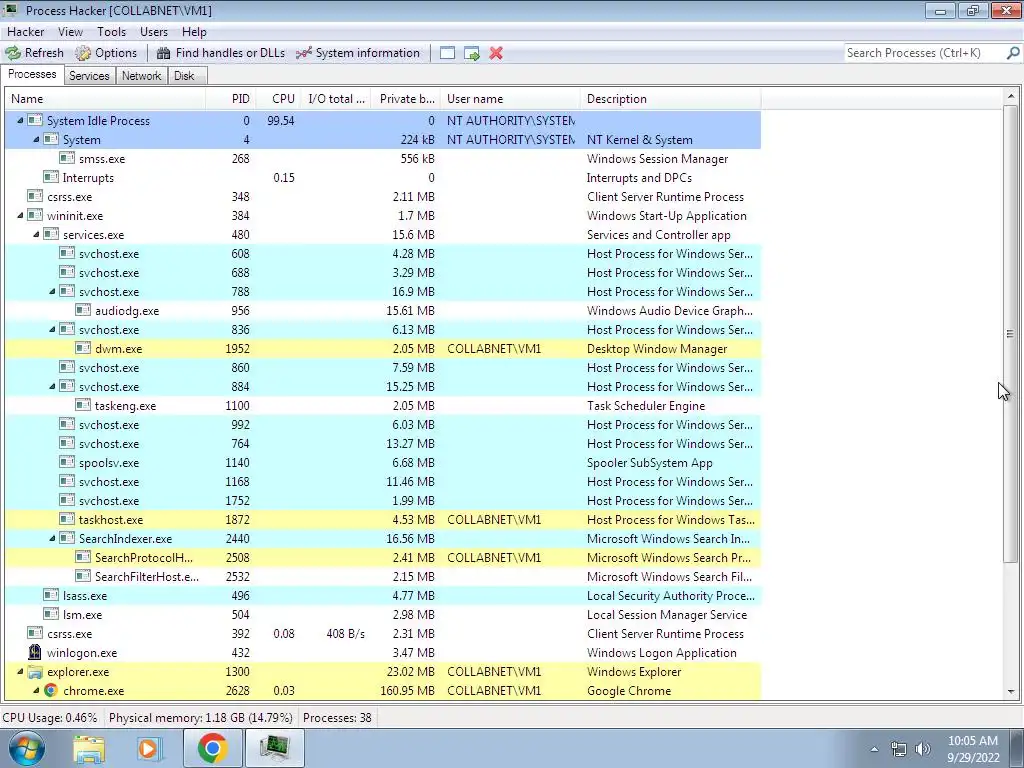The image size is (1024, 768).
Task: Sort by the Name column header
Action: click(x=105, y=99)
